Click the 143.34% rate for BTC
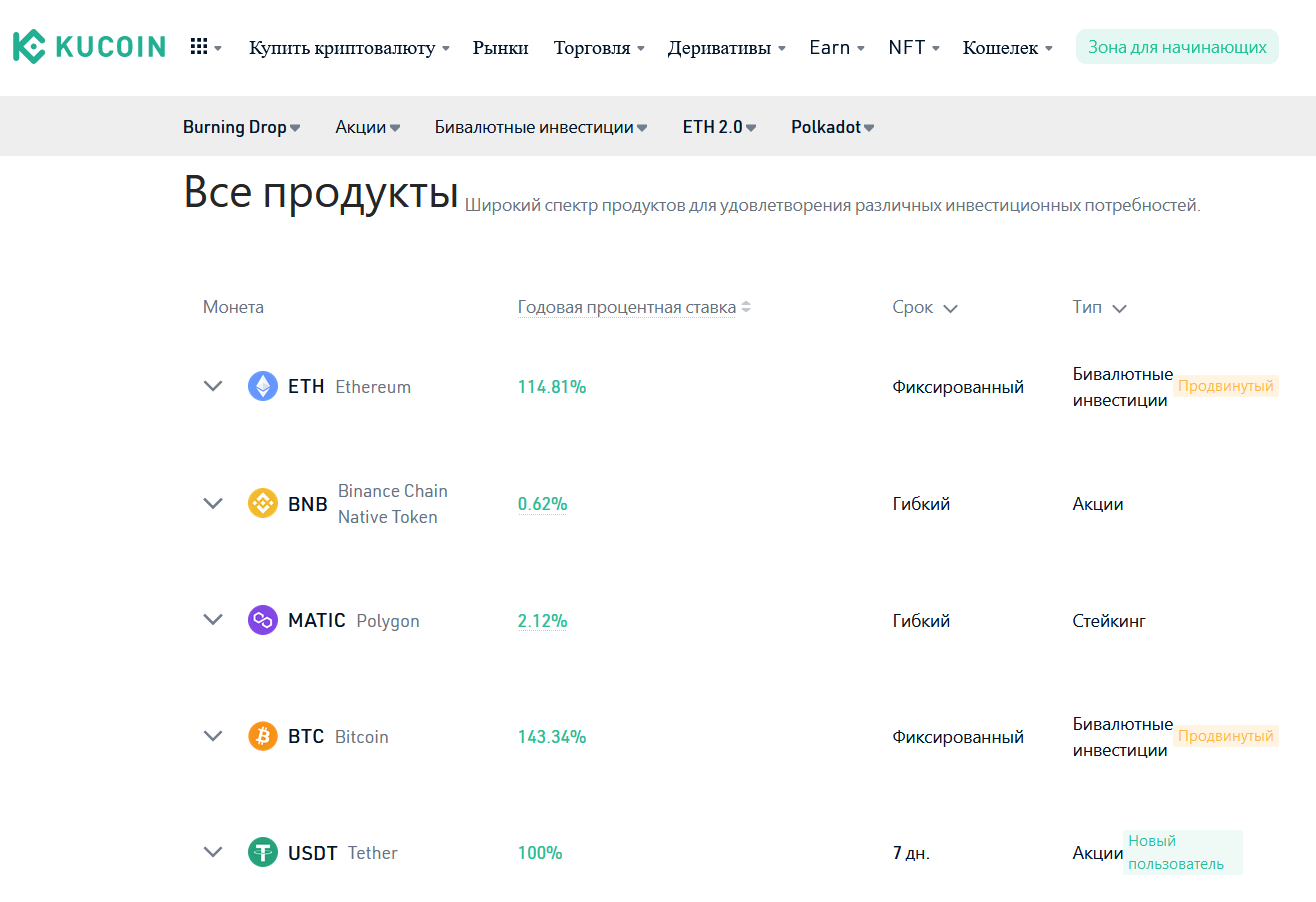This screenshot has width=1316, height=902. (552, 737)
